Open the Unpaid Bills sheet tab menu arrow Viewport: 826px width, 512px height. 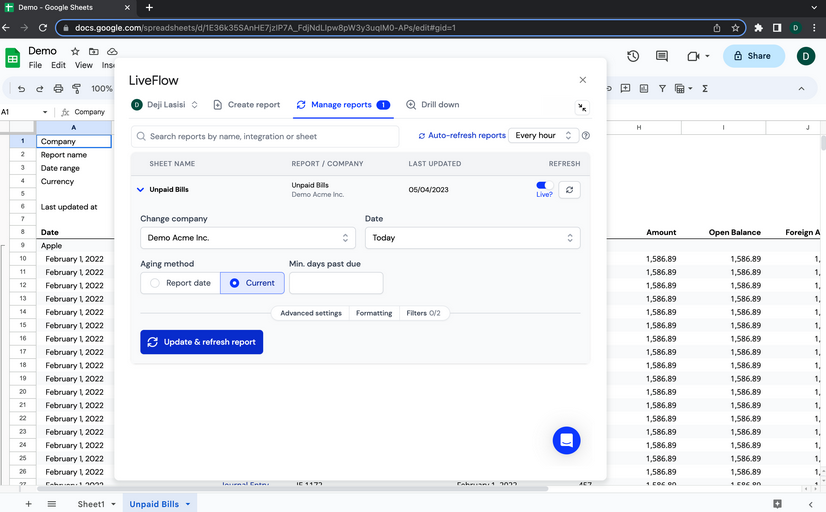click(x=188, y=504)
